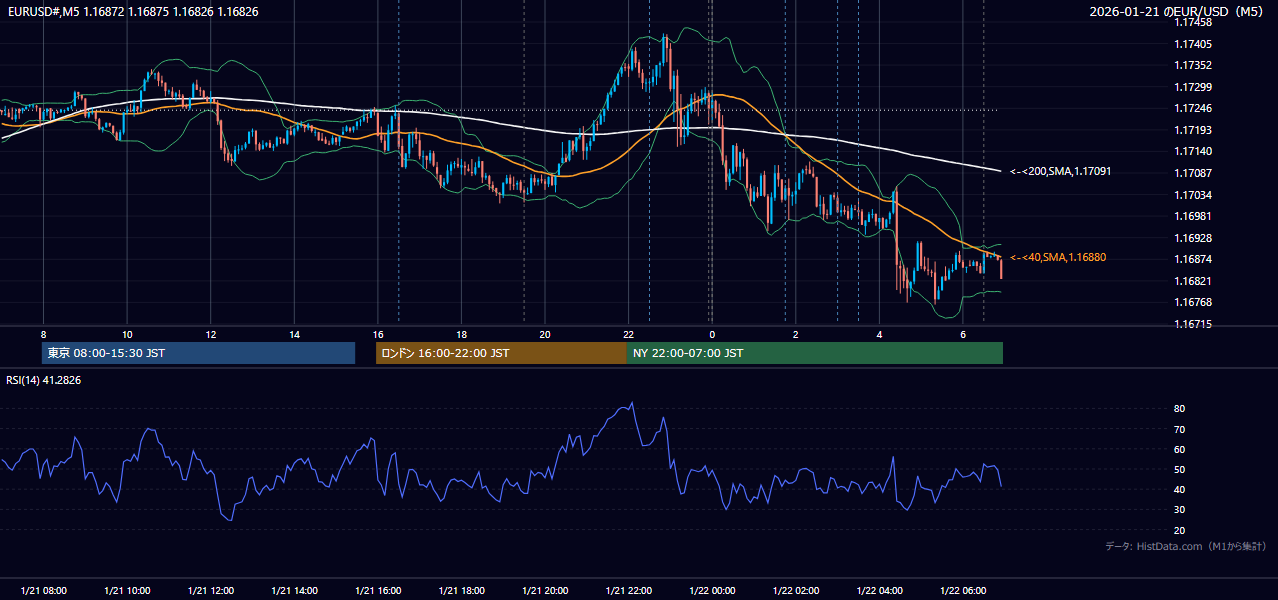1278x600 pixels.
Task: Click price axis label 1.17352
Action: tap(1193, 65)
